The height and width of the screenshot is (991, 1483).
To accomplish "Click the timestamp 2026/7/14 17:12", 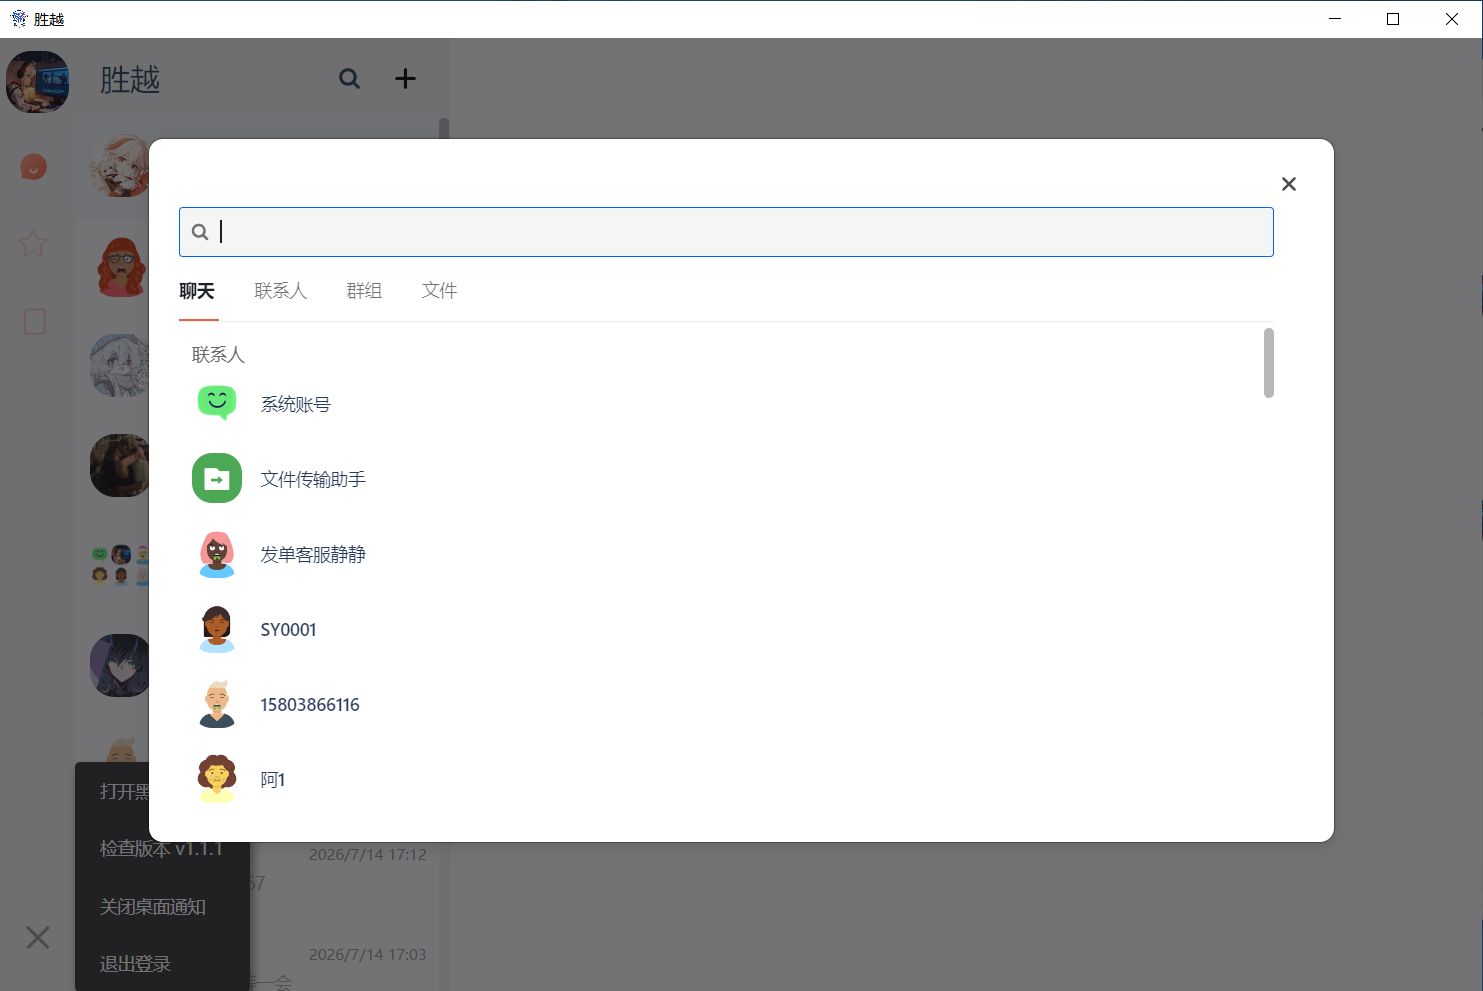I will click(368, 855).
